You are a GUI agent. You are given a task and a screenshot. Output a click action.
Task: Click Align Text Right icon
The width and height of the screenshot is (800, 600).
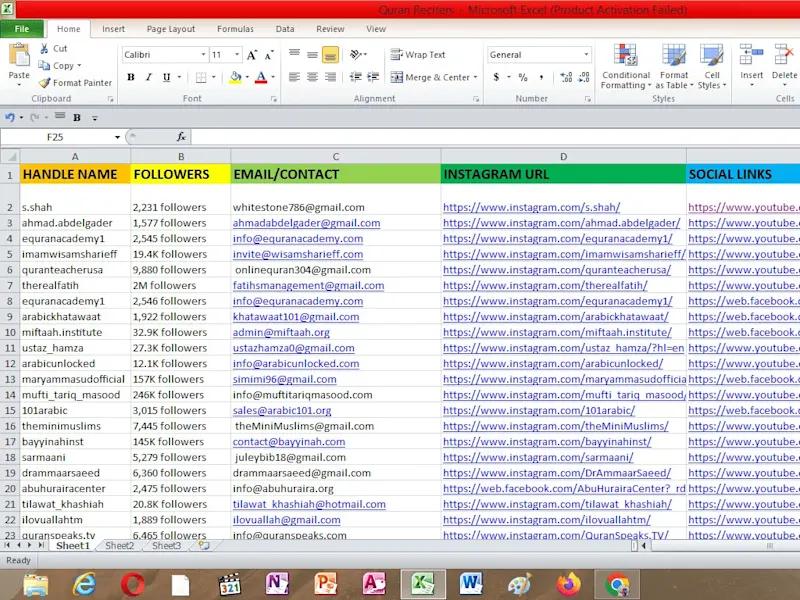[331, 77]
